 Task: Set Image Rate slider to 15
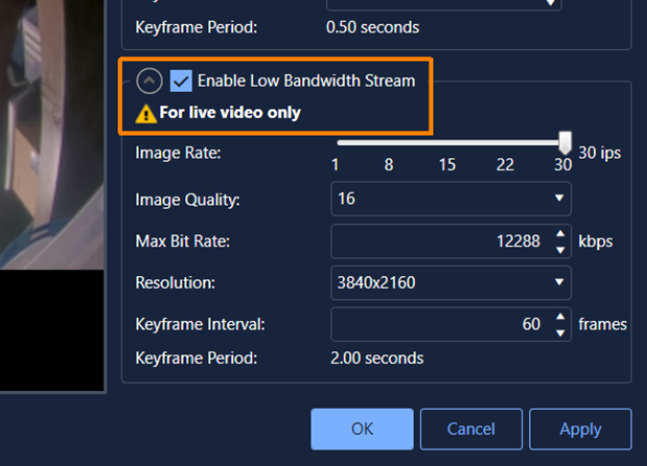pos(447,143)
